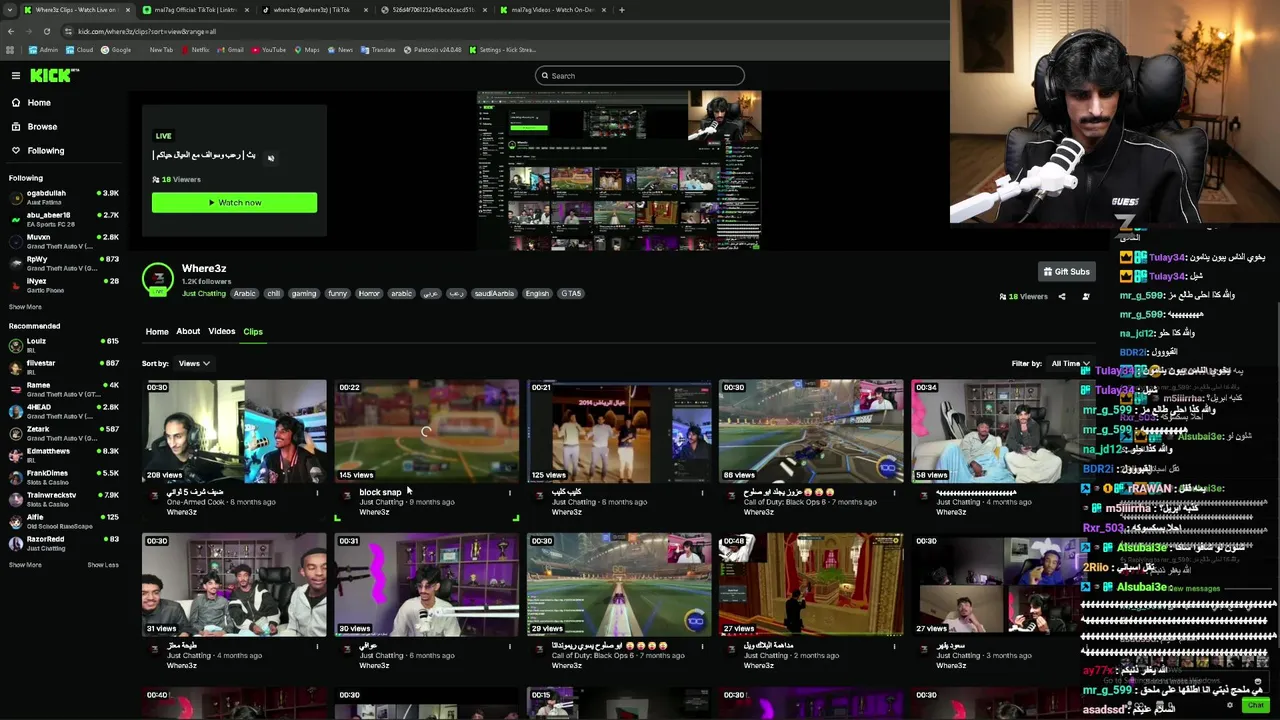Open options menu for 208 views clip
1280x720 pixels.
[317, 493]
